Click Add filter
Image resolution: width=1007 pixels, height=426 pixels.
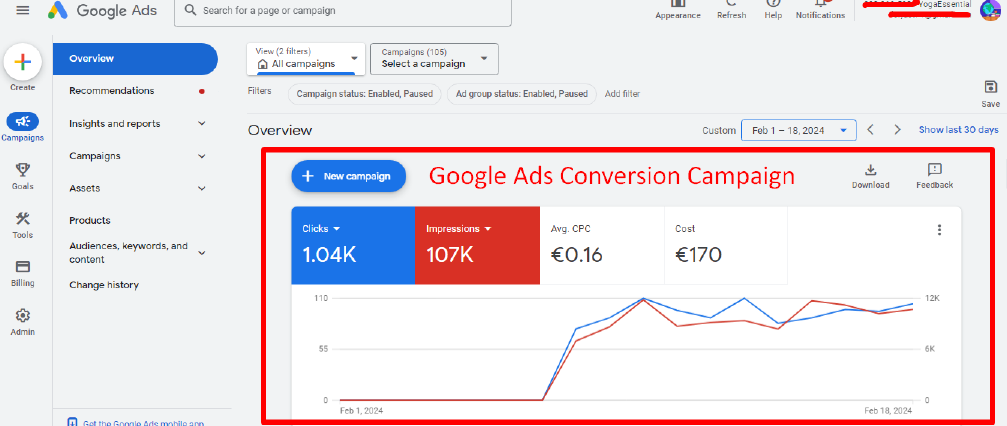click(x=622, y=94)
